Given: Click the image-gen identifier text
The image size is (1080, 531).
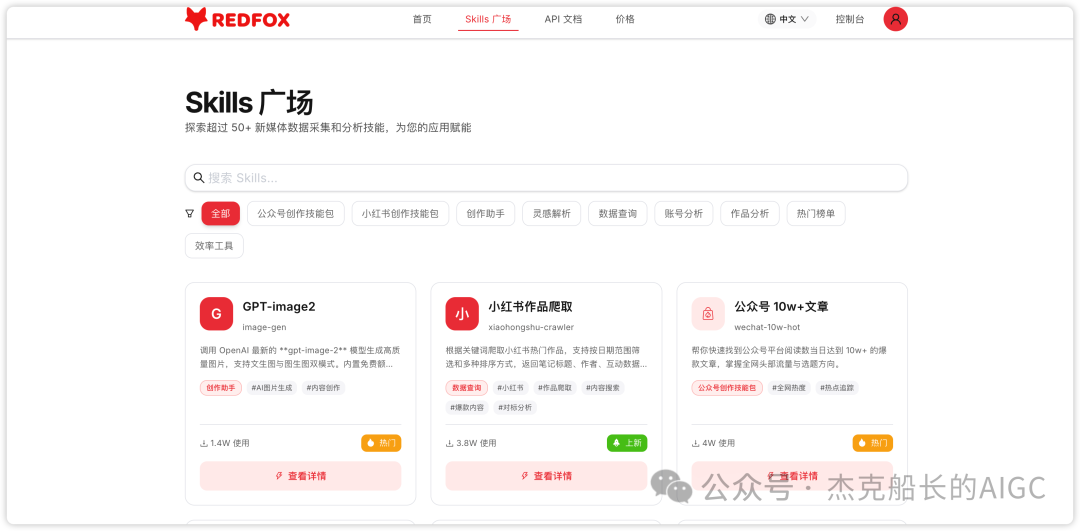Looking at the screenshot, I should [x=264, y=327].
